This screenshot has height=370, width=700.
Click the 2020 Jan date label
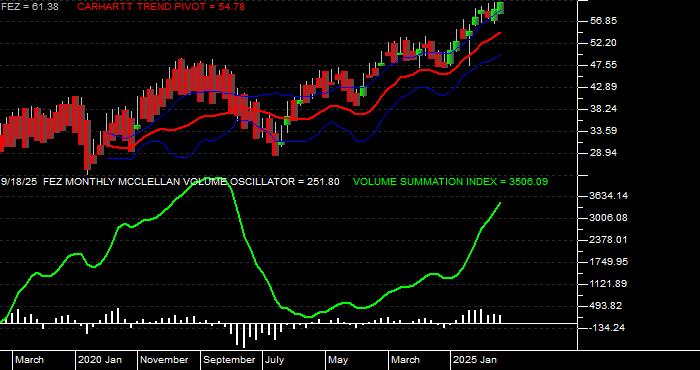click(x=100, y=360)
